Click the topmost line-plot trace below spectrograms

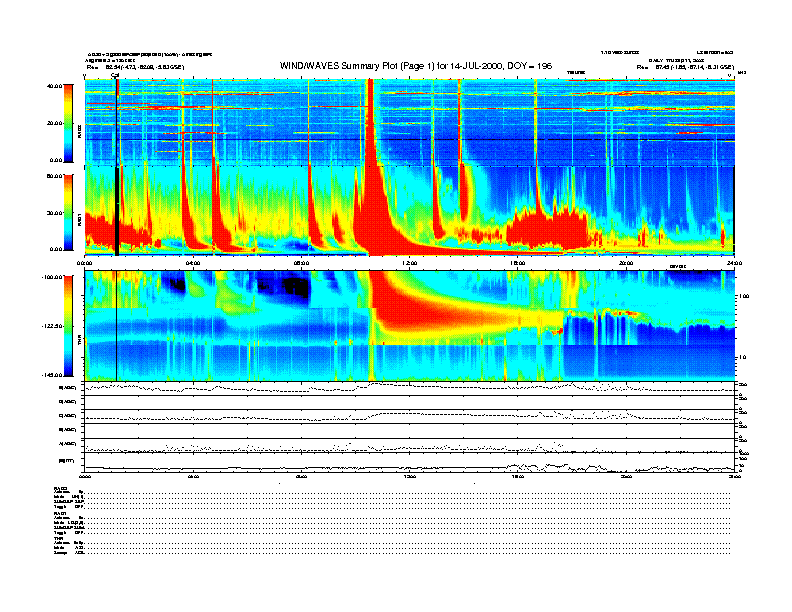tap(409, 387)
